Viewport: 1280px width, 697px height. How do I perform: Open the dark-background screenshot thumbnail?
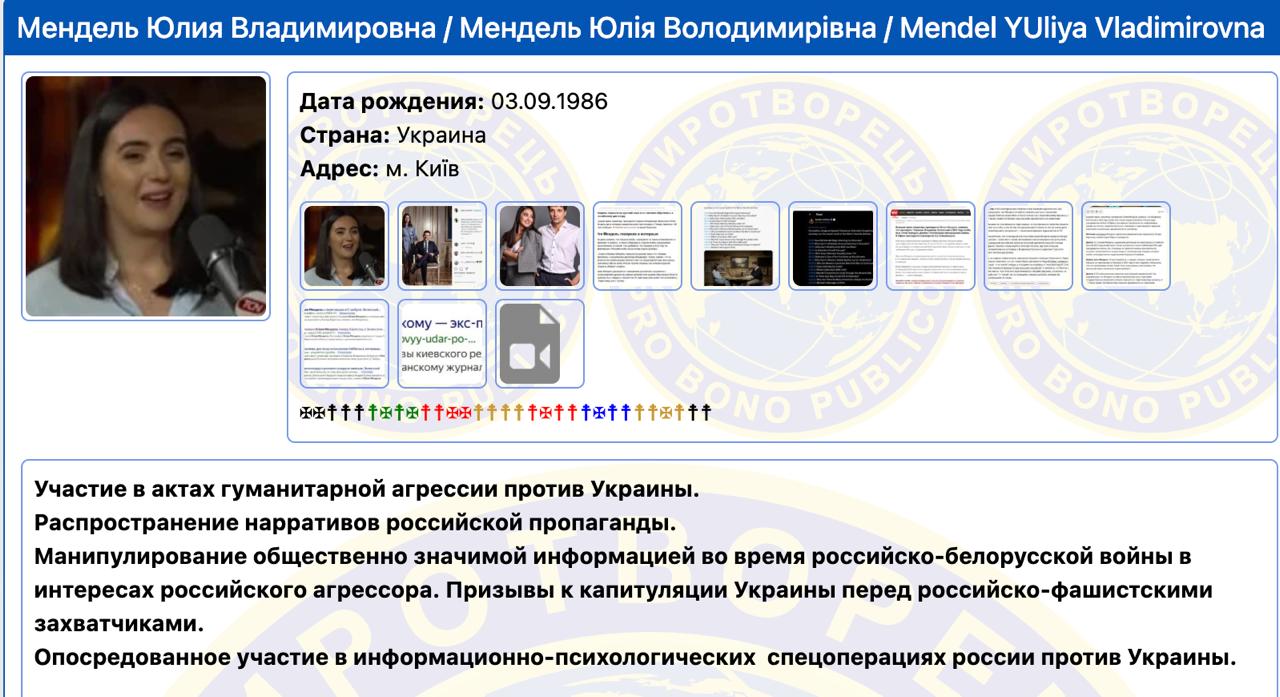pyautogui.click(x=833, y=246)
